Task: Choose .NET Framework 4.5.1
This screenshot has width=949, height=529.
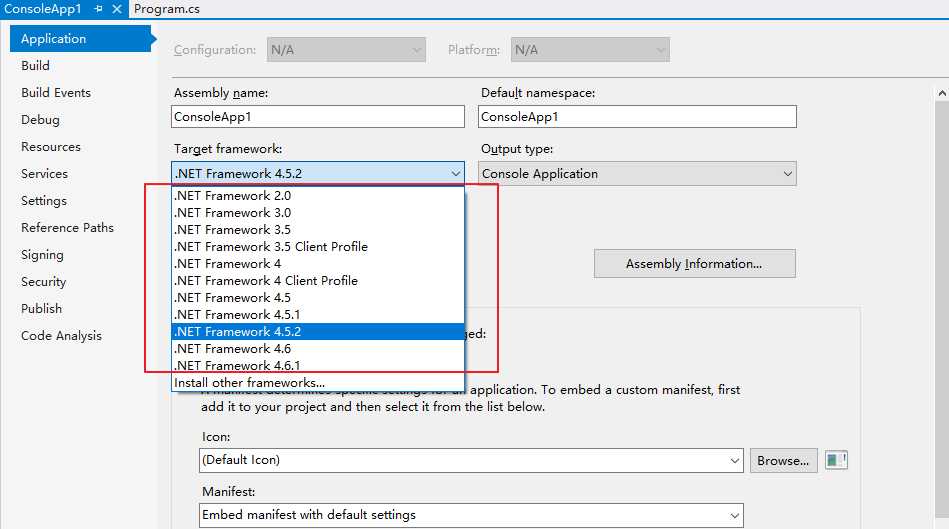Action: click(x=318, y=314)
